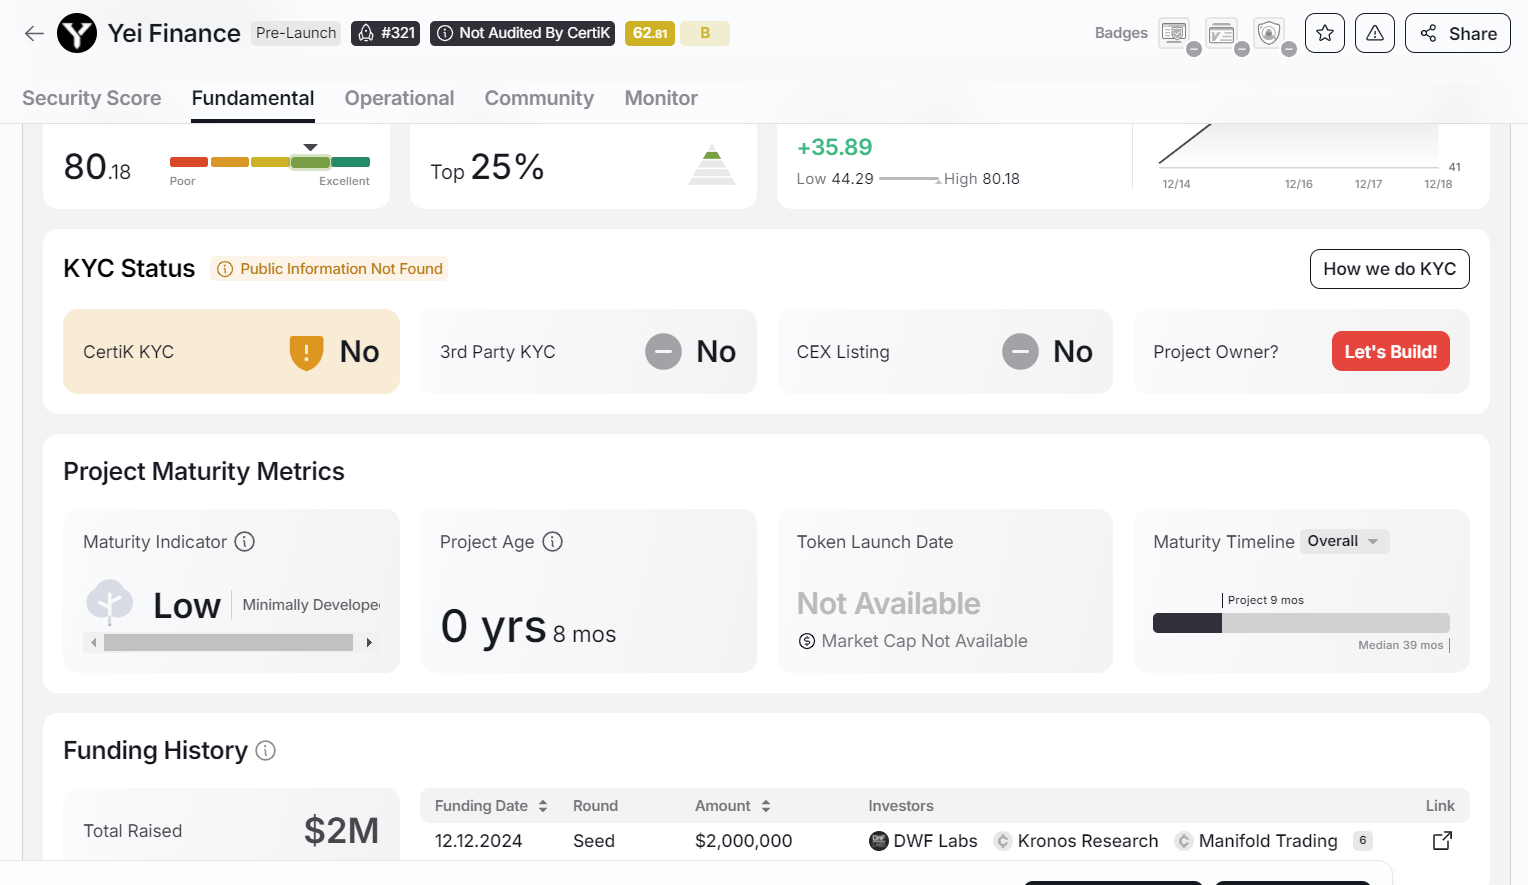Image resolution: width=1528 pixels, height=885 pixels.
Task: Sort table by Funding Date
Action: coord(491,806)
